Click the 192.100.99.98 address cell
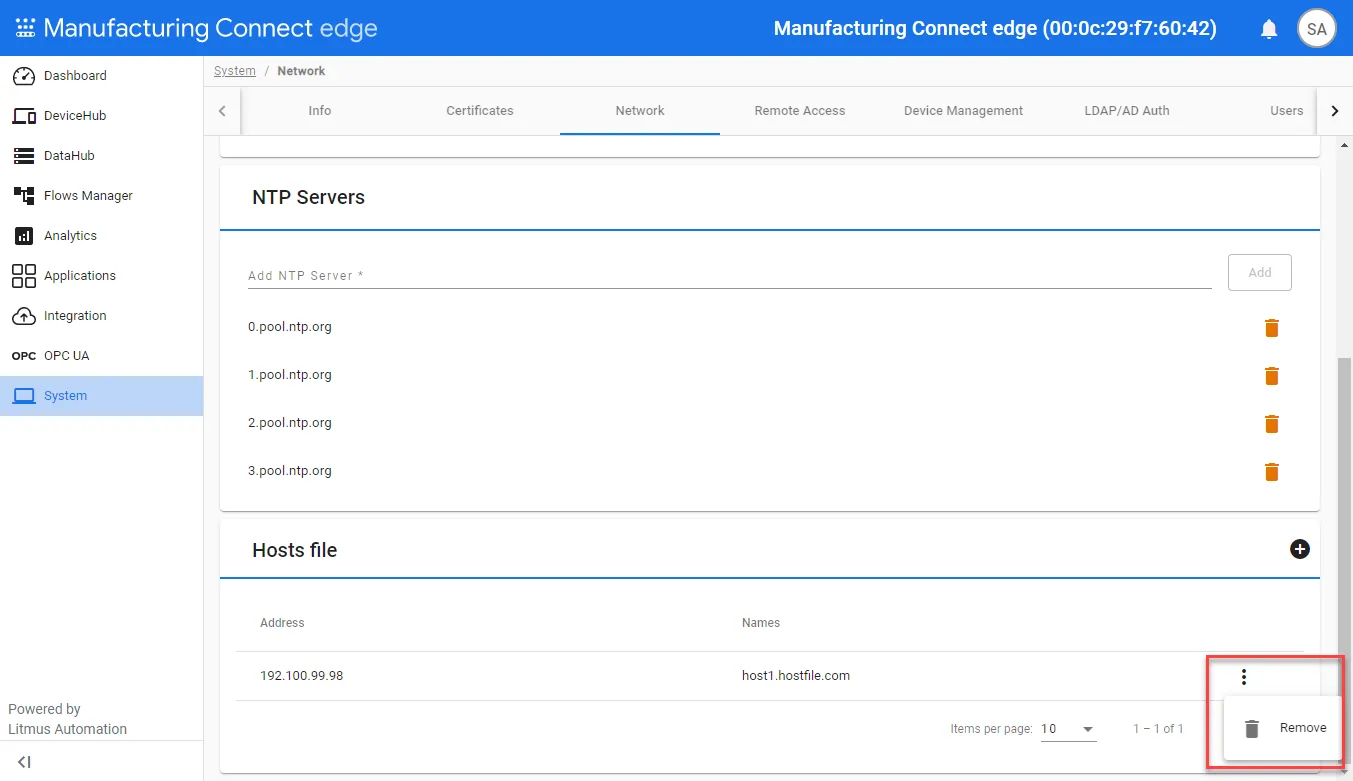 (301, 676)
